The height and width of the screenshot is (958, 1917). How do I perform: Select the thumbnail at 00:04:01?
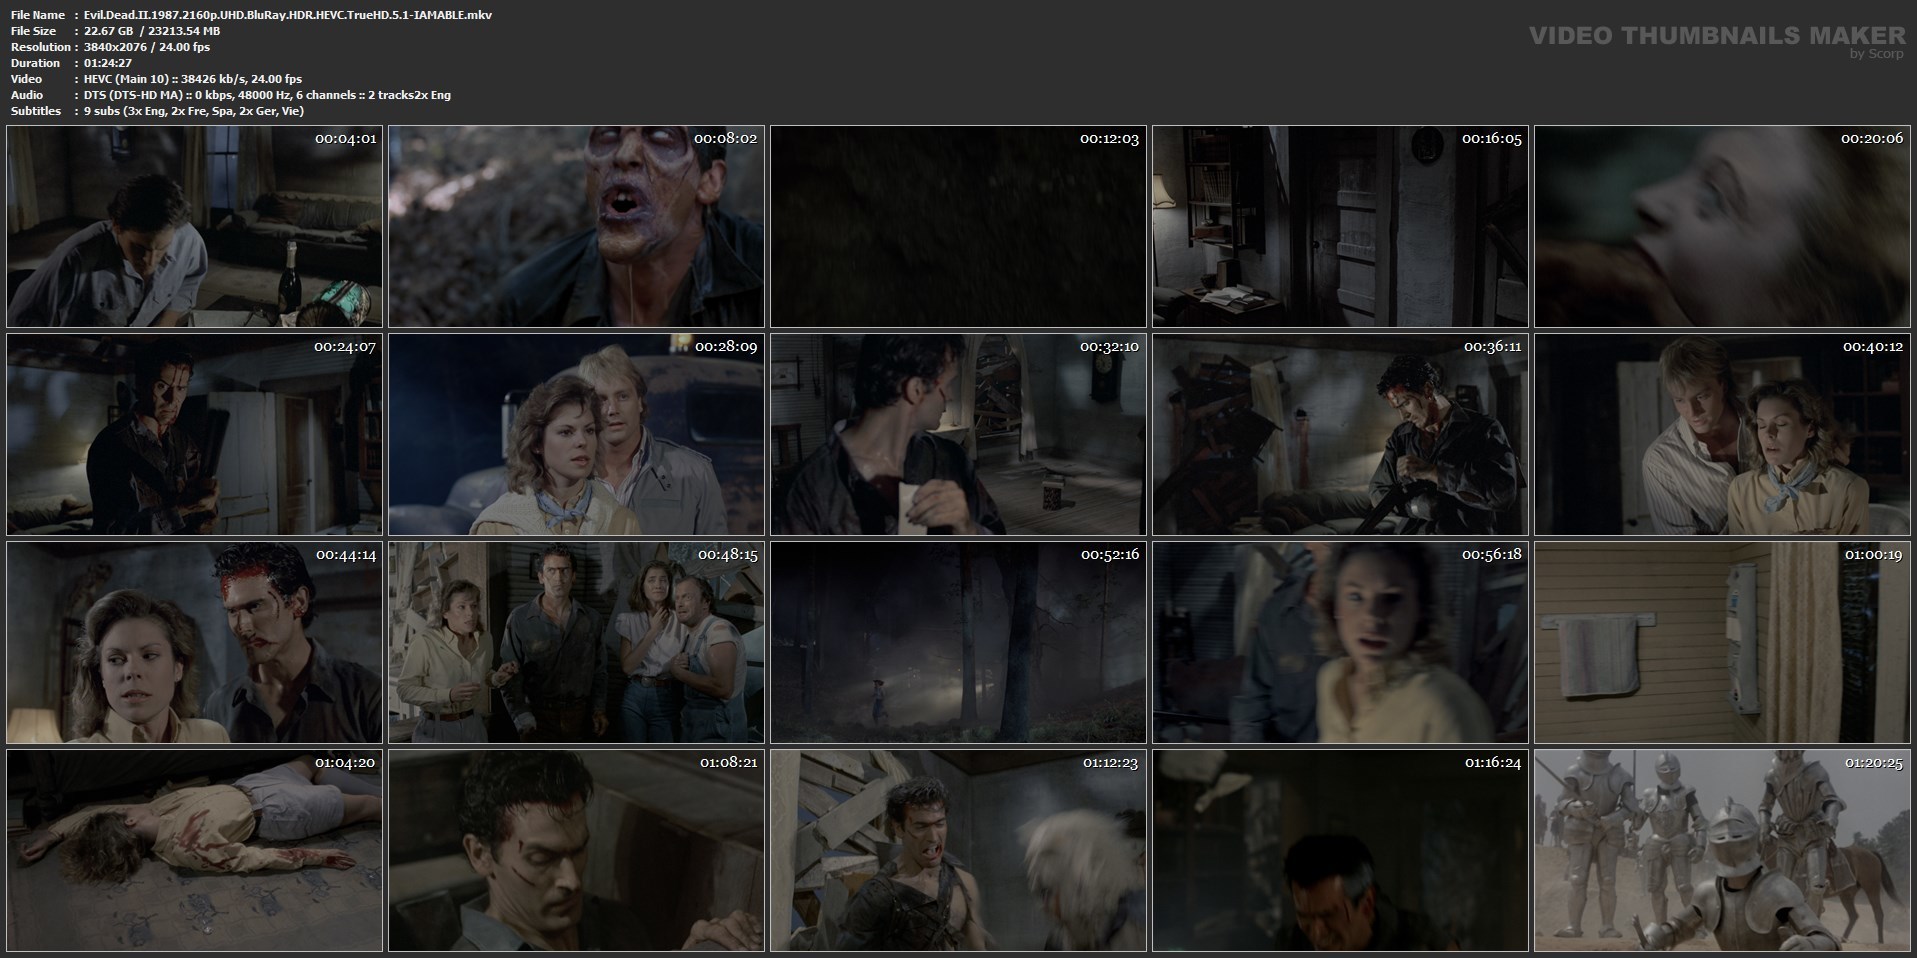click(194, 227)
